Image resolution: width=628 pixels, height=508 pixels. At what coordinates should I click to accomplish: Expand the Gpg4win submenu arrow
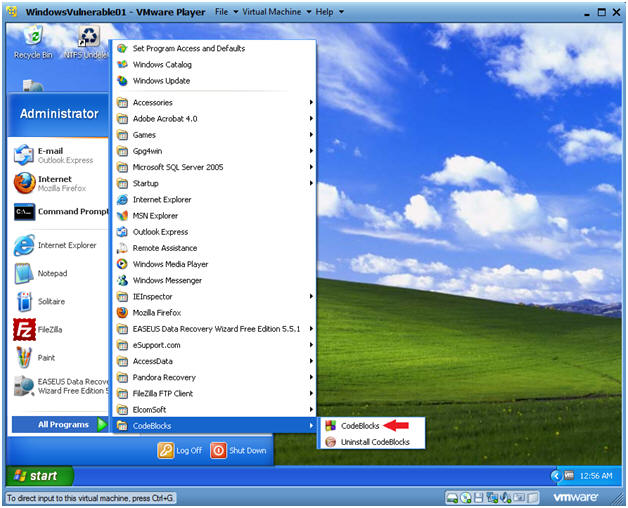(x=311, y=151)
